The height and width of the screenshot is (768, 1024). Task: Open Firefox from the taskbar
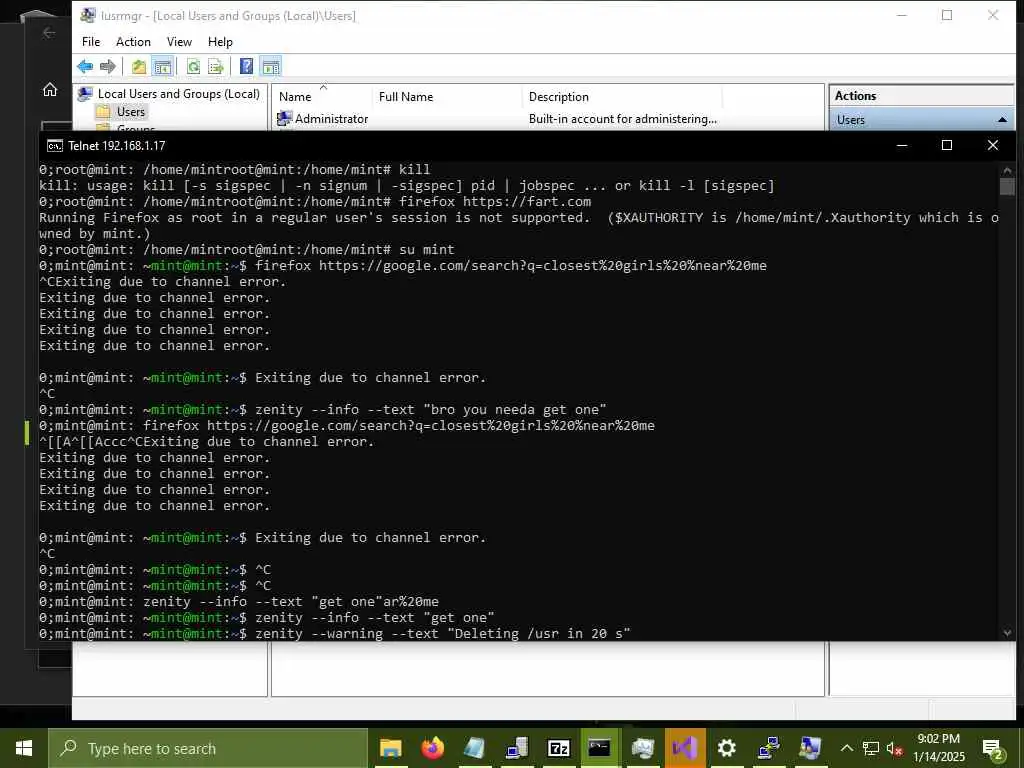coord(432,748)
